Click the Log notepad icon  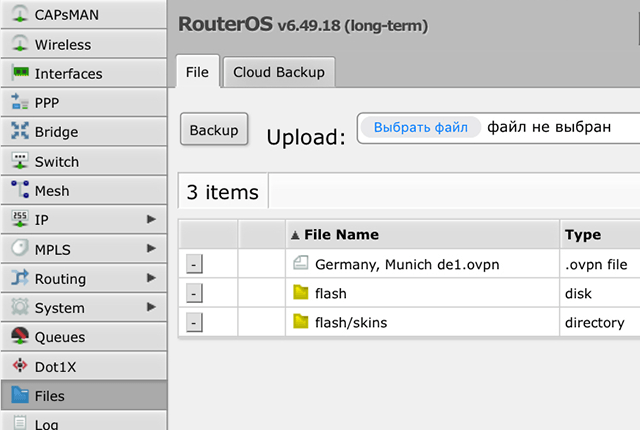pos(20,423)
